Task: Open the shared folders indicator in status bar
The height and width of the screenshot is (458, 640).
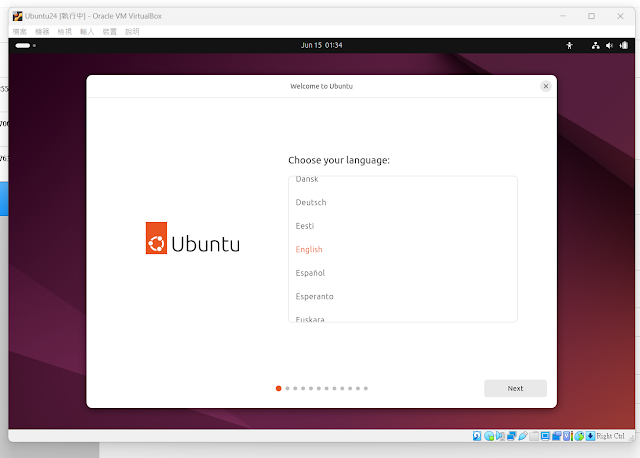Action: [534, 436]
